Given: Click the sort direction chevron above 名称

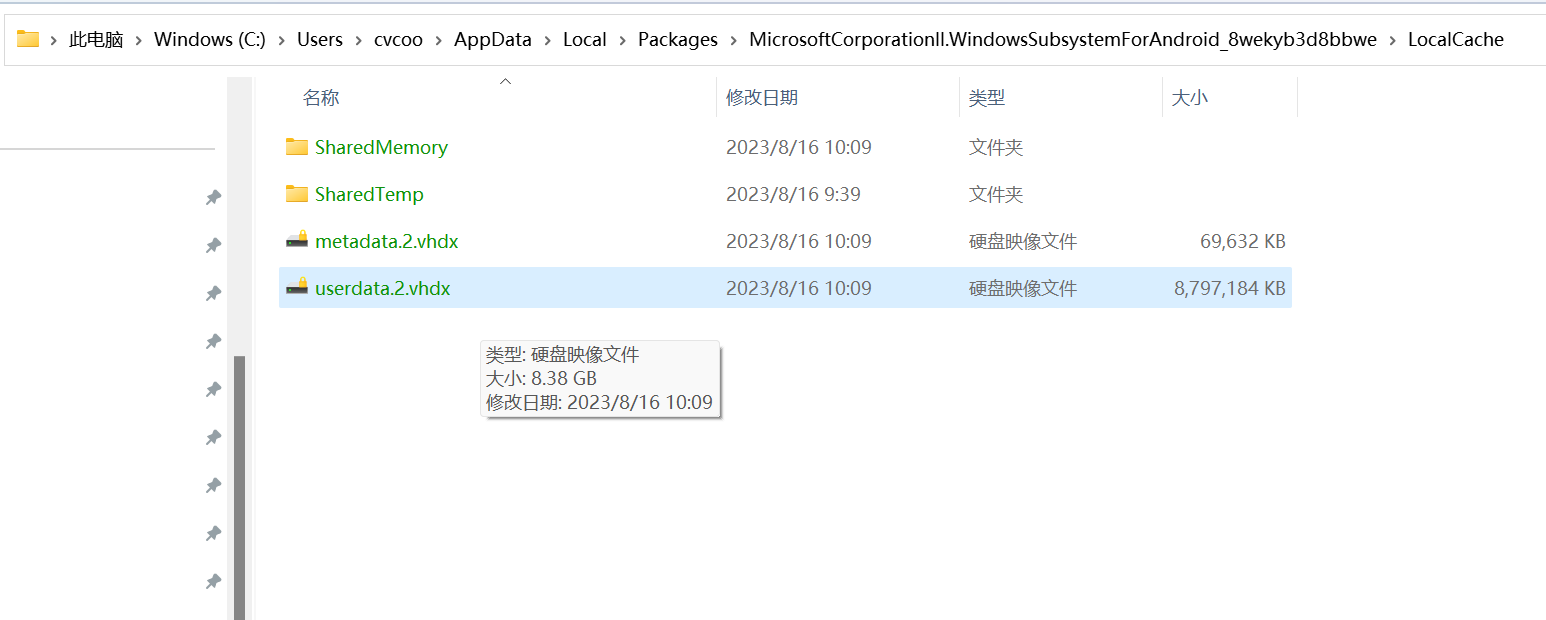Looking at the screenshot, I should tap(506, 80).
